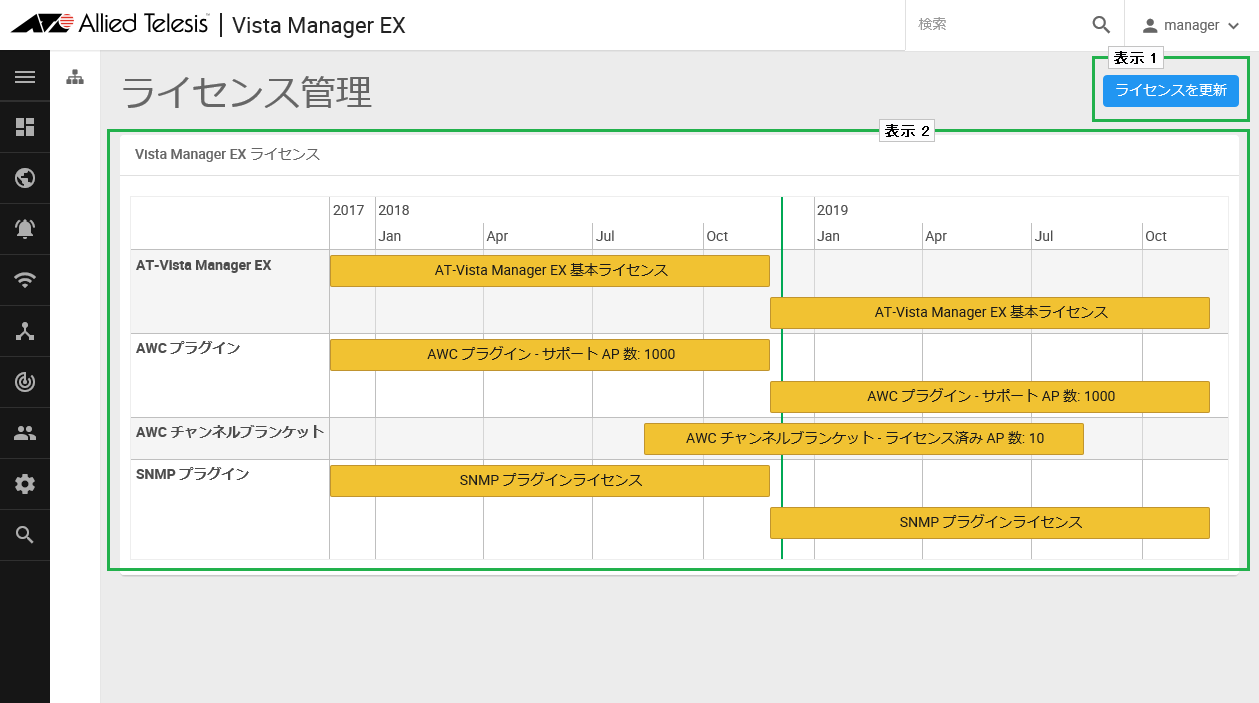Click the AWC プラグイン row label
This screenshot has width=1259, height=703.
coord(188,348)
